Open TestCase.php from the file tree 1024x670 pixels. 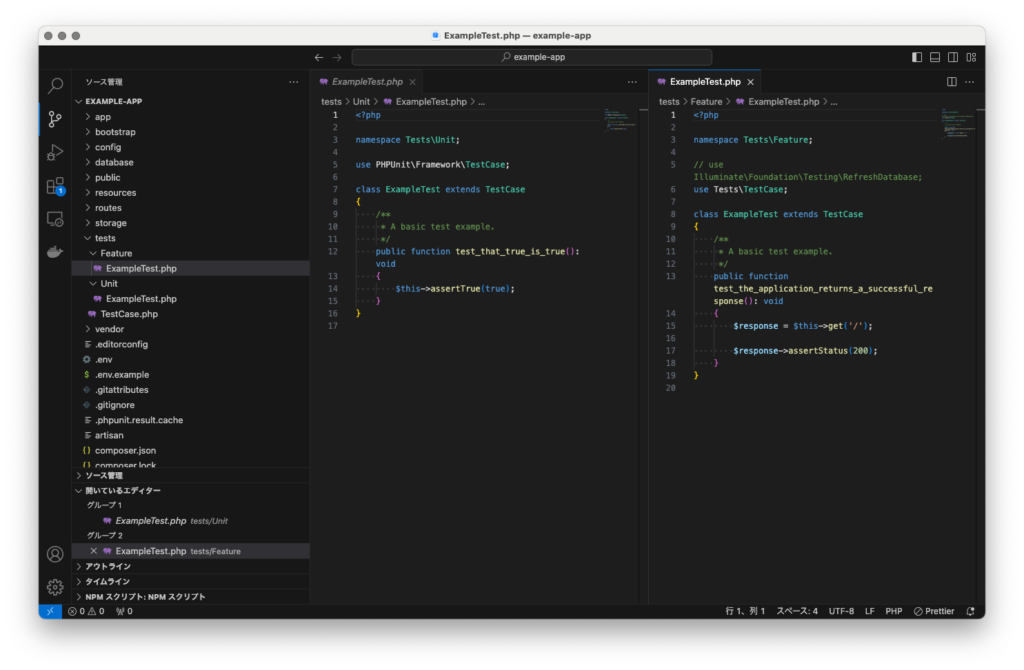129,314
